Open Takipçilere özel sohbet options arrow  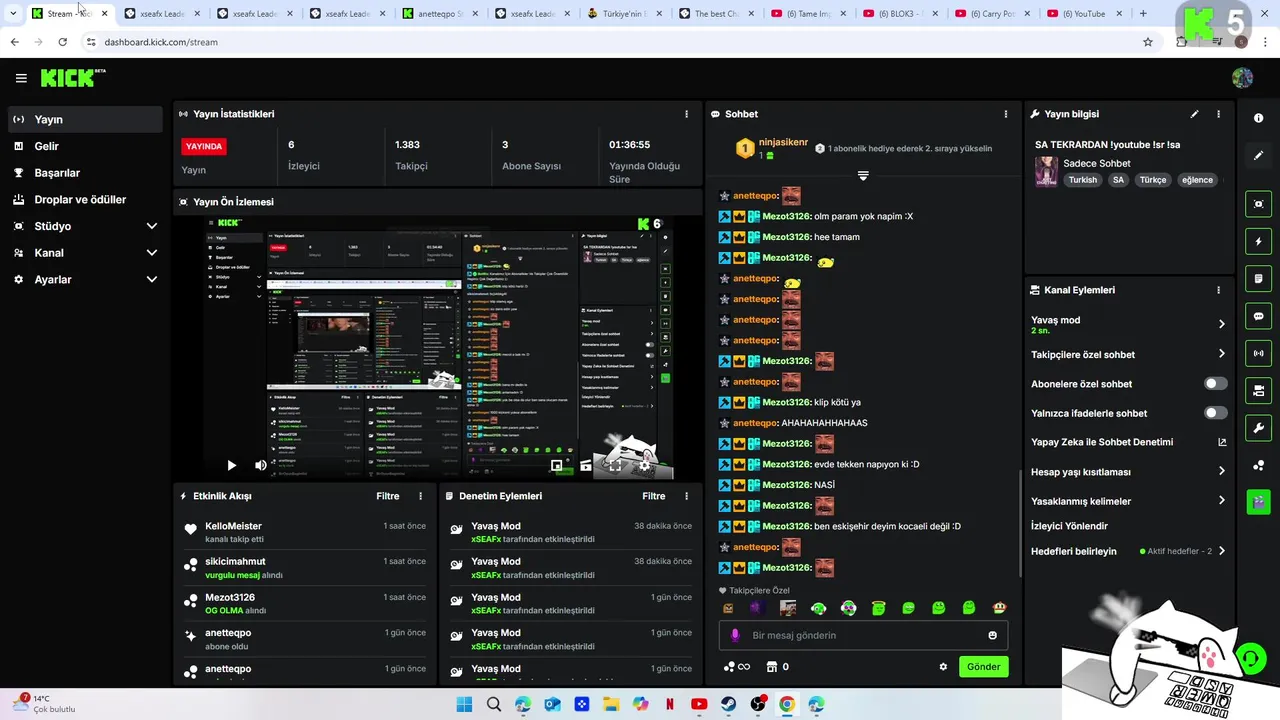1221,354
